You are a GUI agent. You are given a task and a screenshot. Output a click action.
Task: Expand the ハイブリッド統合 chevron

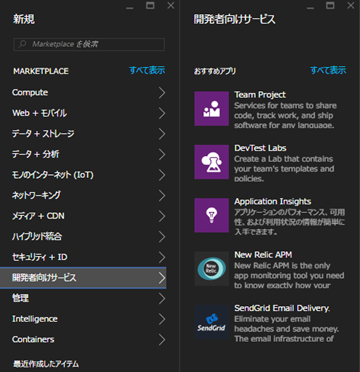coord(162,237)
